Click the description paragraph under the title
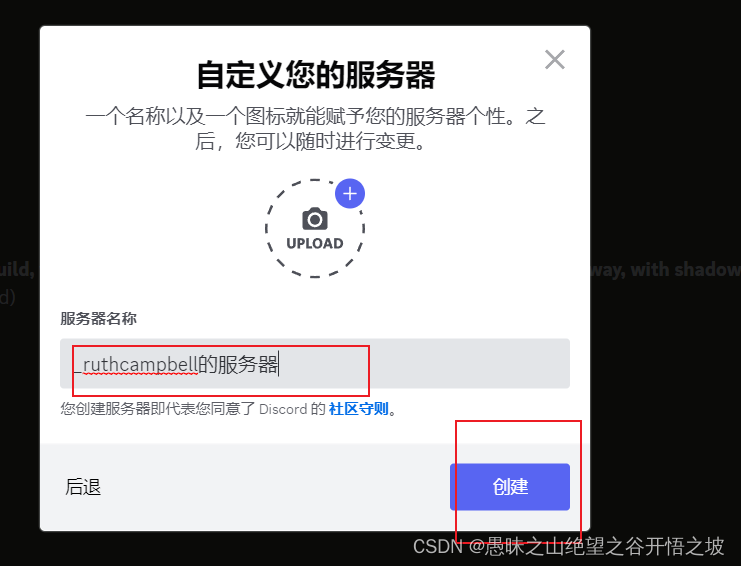 (x=315, y=129)
